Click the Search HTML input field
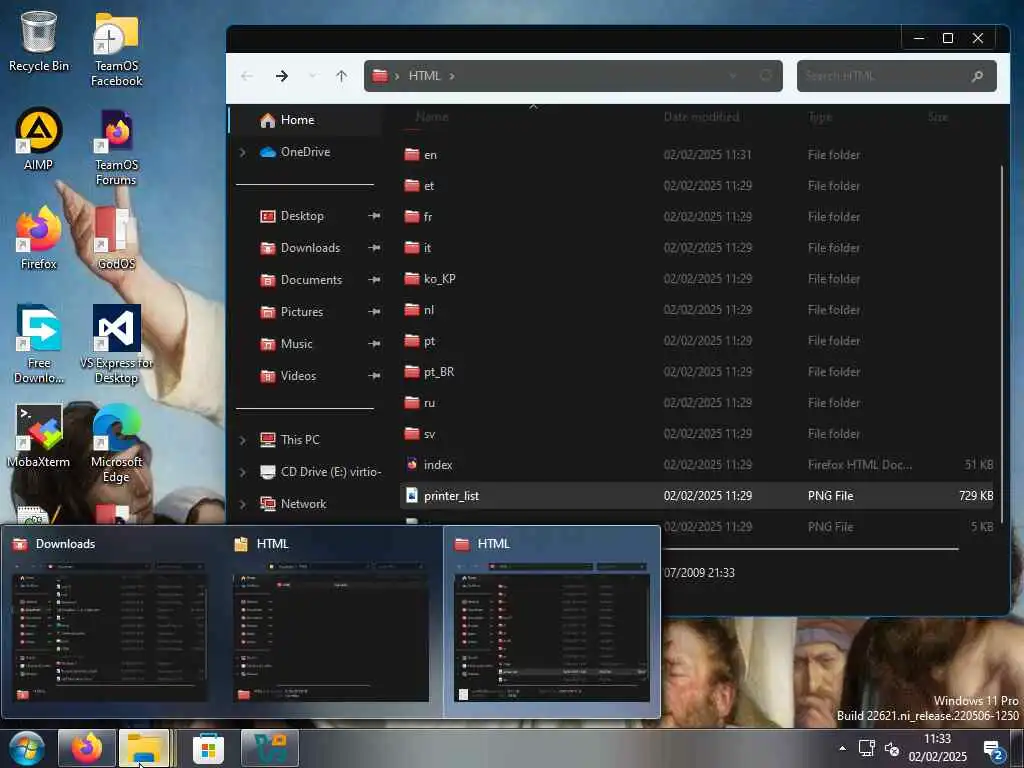The height and width of the screenshot is (768, 1024). tap(883, 76)
